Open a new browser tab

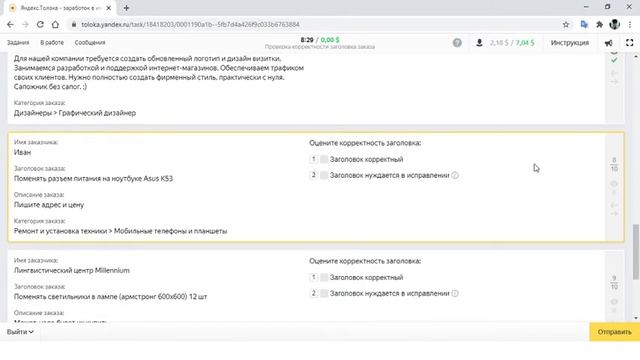point(126,8)
